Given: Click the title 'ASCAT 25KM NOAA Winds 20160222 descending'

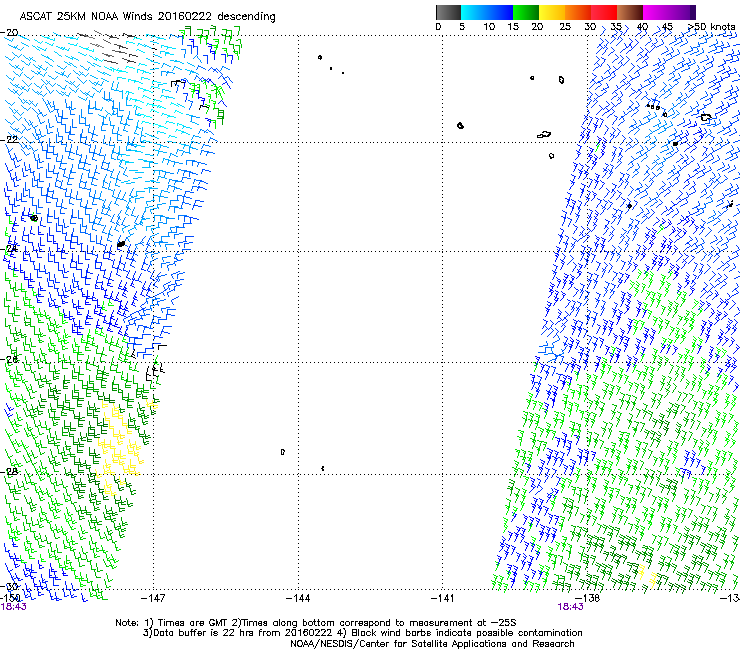Looking at the screenshot, I should [147, 16].
